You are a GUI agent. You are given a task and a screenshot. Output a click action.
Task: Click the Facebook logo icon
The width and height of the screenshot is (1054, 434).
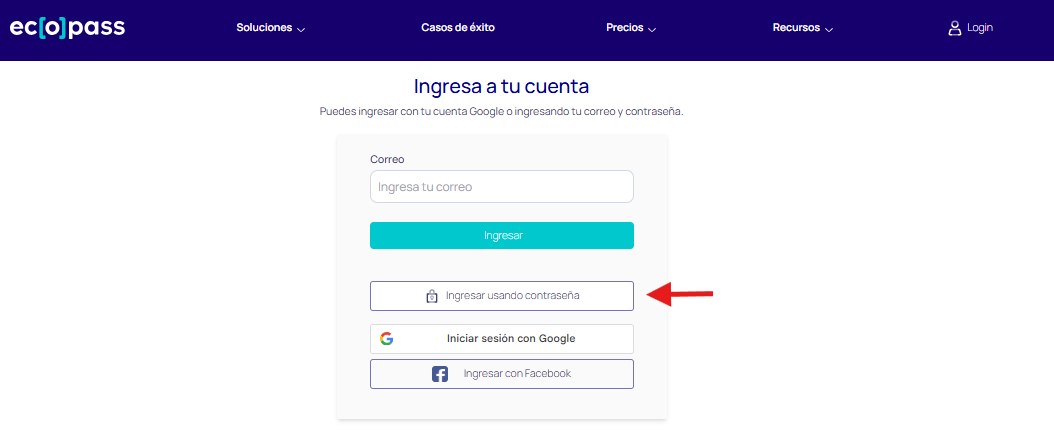click(440, 374)
